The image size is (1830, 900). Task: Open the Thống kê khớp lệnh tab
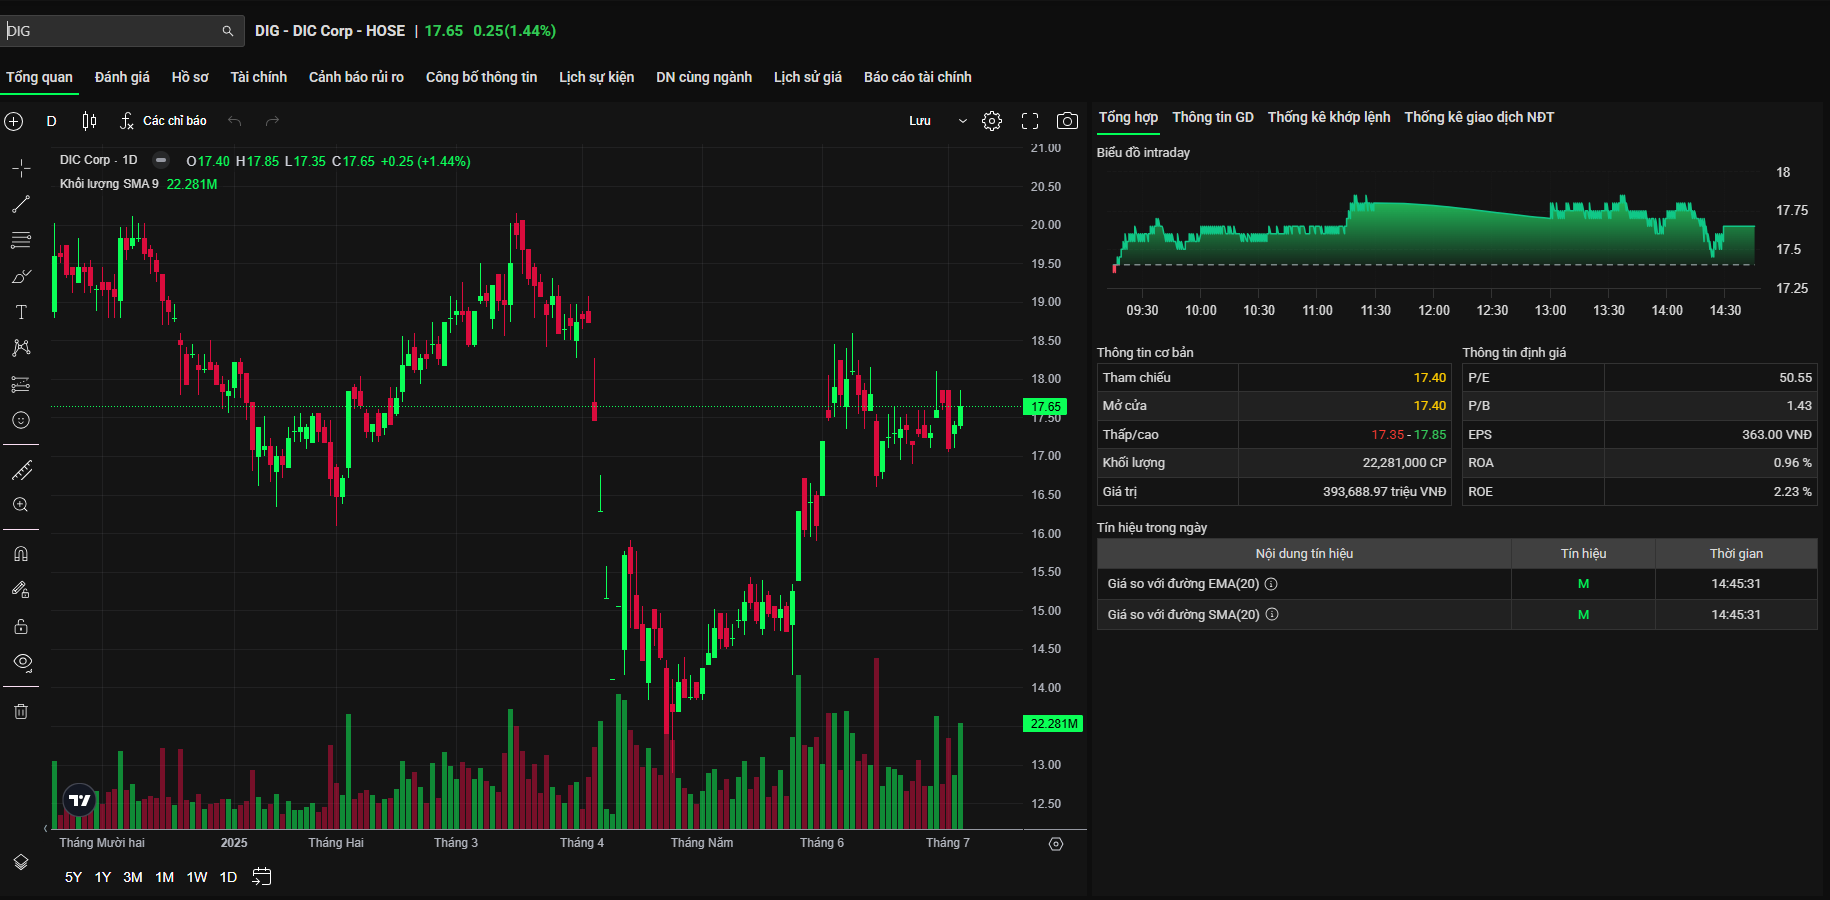(x=1329, y=117)
